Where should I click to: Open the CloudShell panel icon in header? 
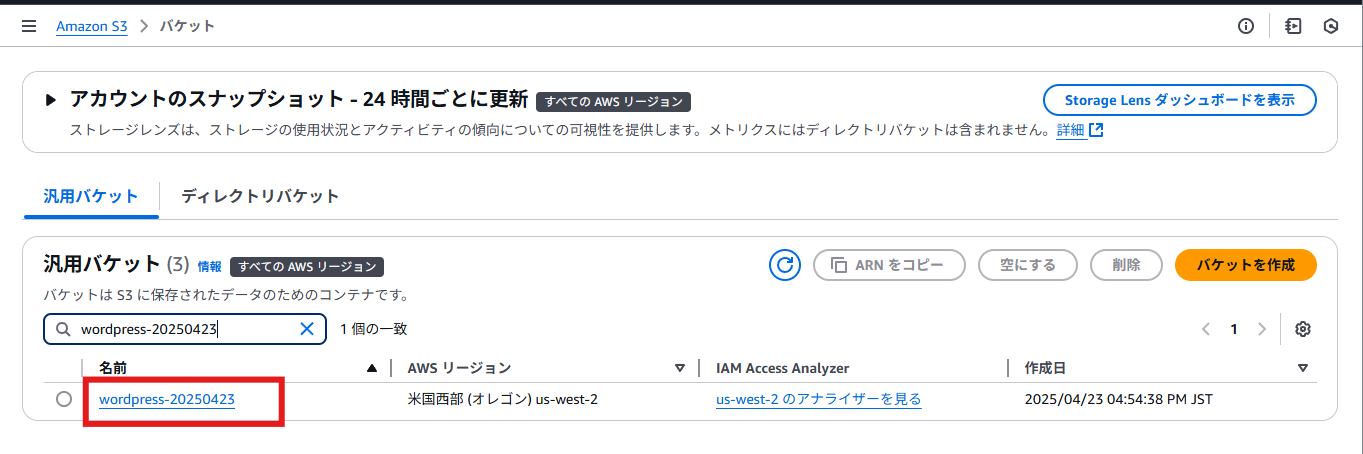point(1293,27)
